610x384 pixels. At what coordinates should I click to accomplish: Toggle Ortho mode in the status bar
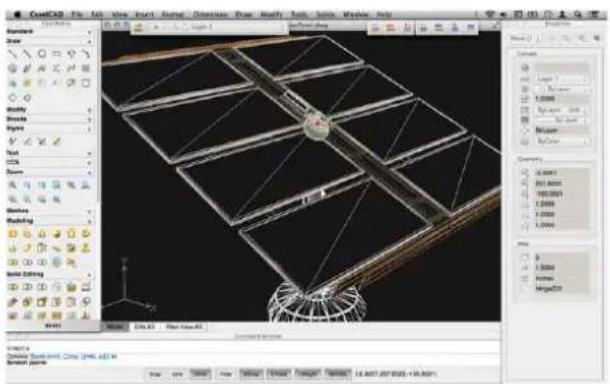click(x=200, y=374)
